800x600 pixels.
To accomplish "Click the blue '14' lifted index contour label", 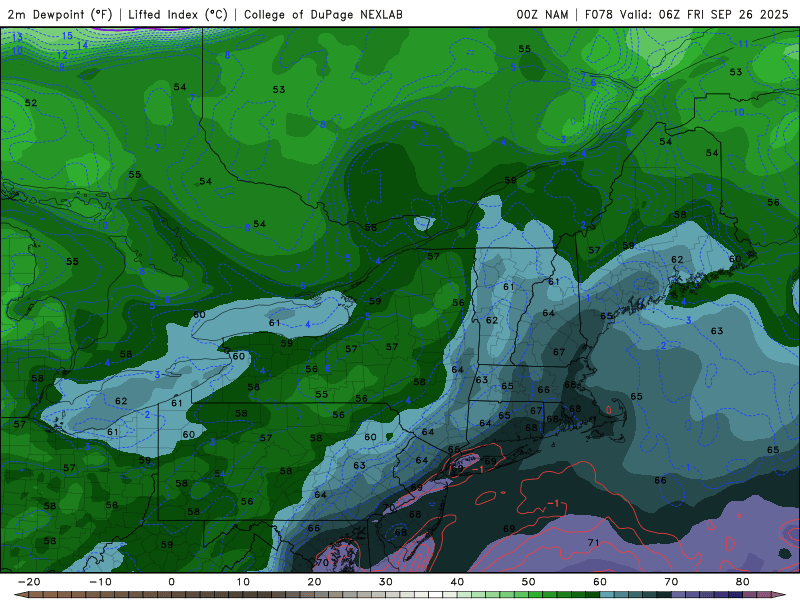I will [83, 45].
